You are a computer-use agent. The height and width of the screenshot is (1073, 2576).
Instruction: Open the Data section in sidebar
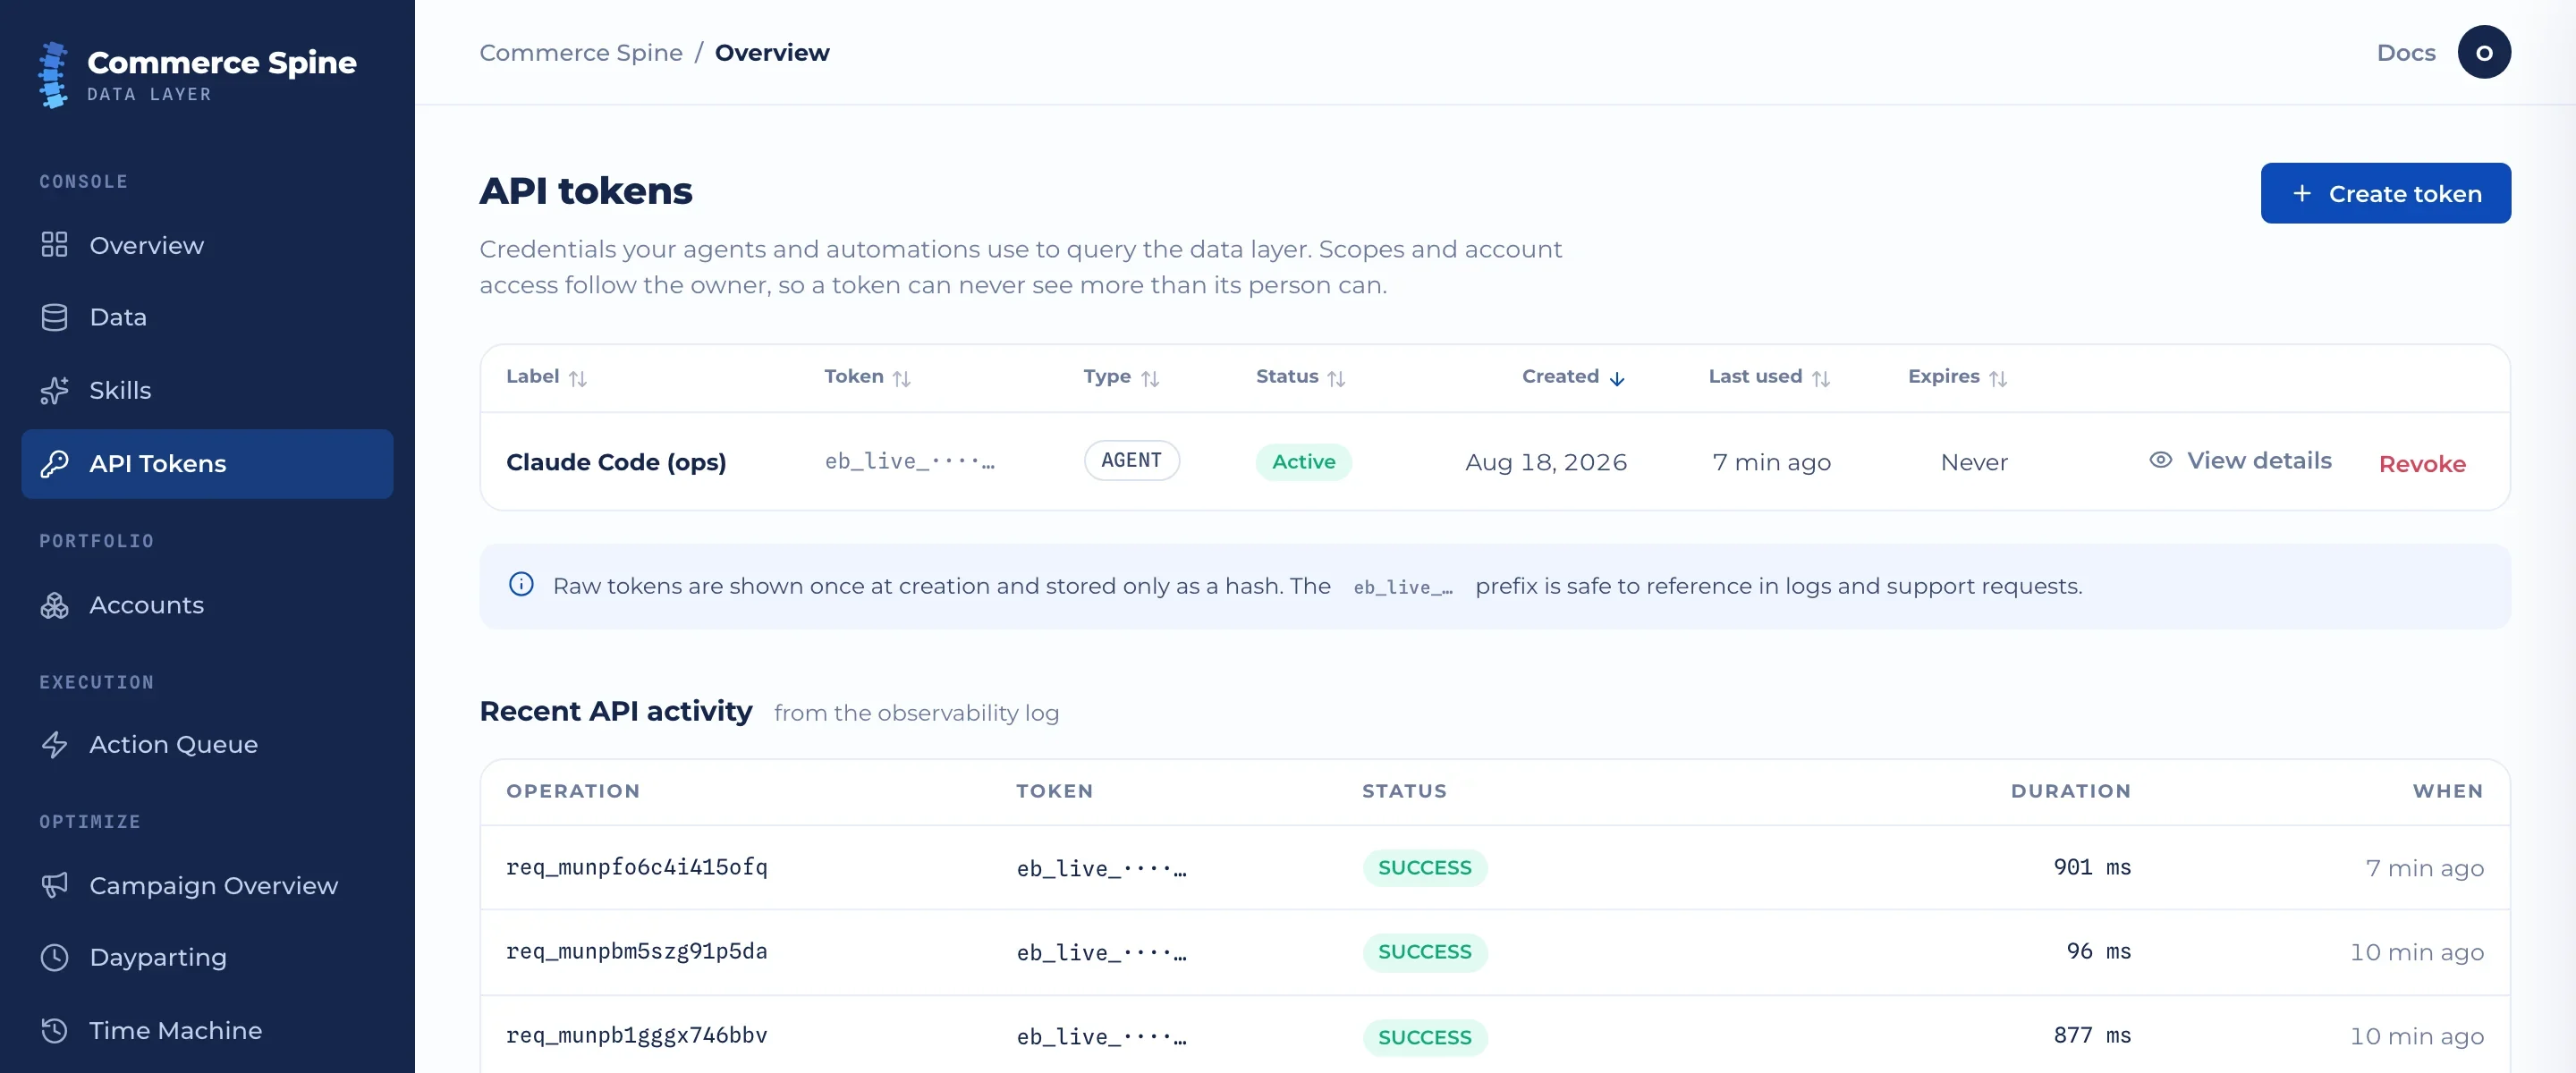(x=207, y=317)
